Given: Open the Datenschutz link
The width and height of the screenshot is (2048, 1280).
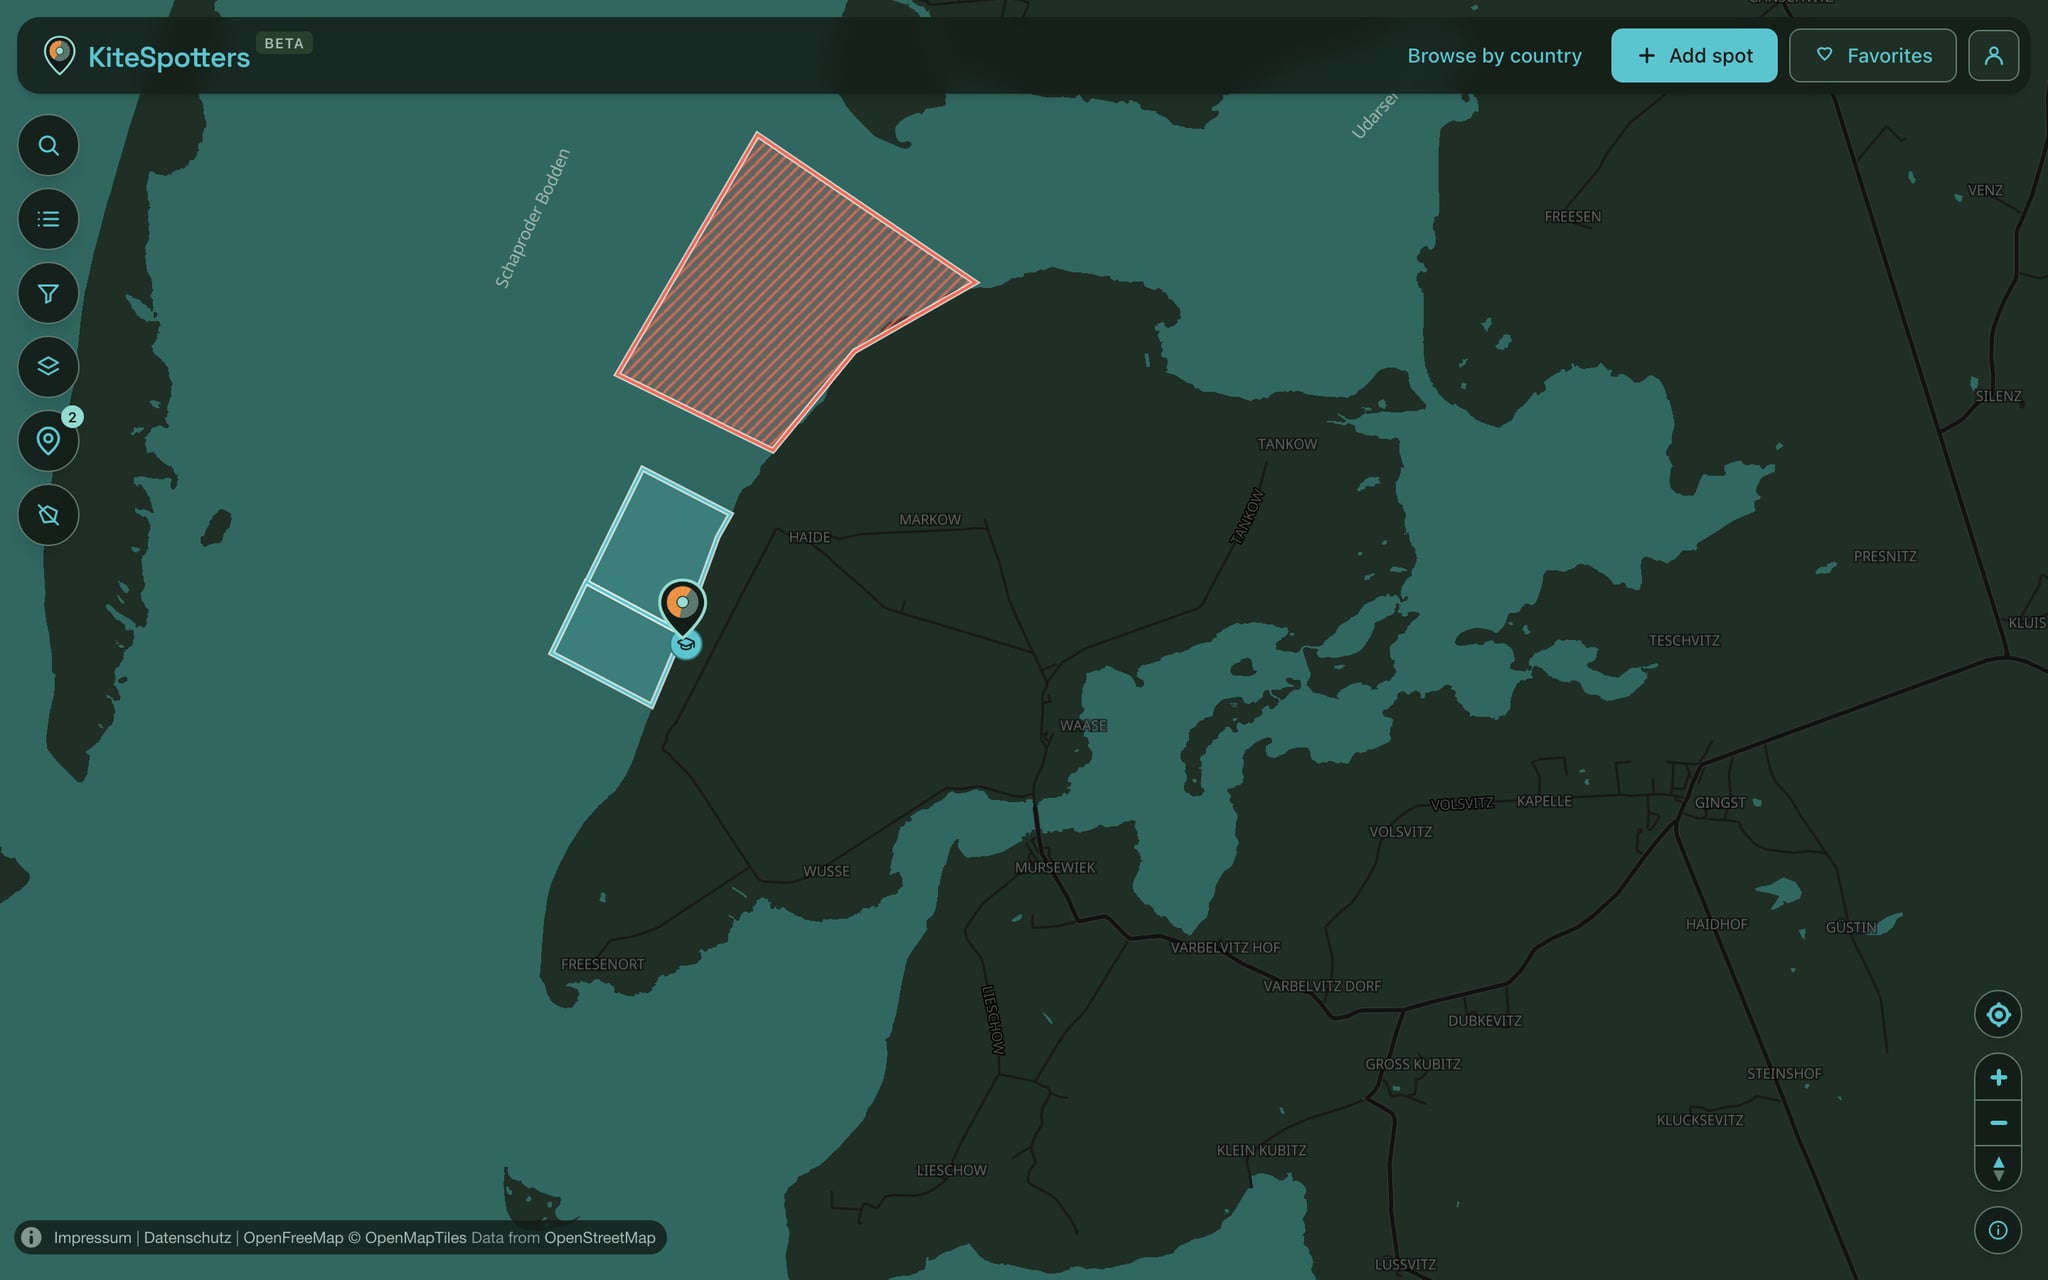Looking at the screenshot, I should (x=187, y=1238).
